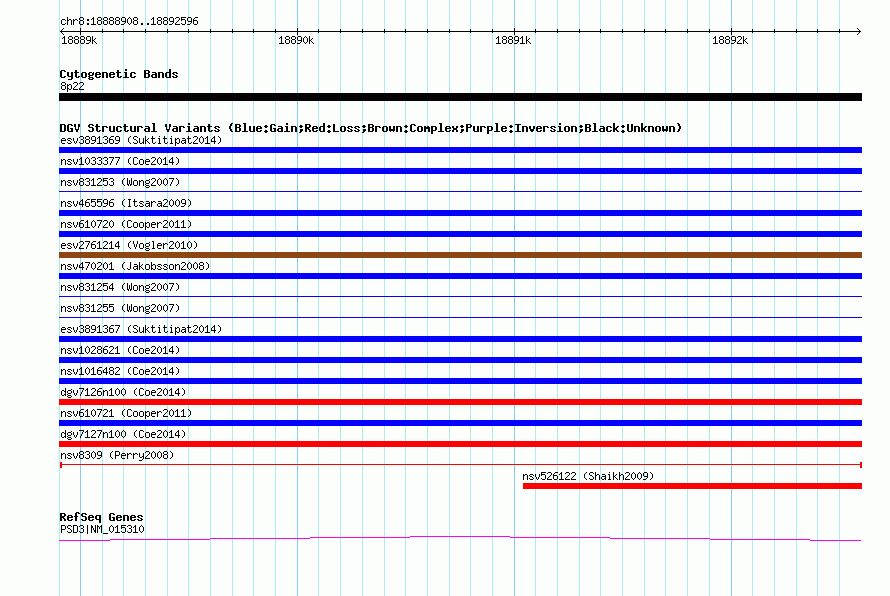Click the nsv610721 (Cooper2011) label
The height and width of the screenshot is (596, 890).
click(126, 413)
